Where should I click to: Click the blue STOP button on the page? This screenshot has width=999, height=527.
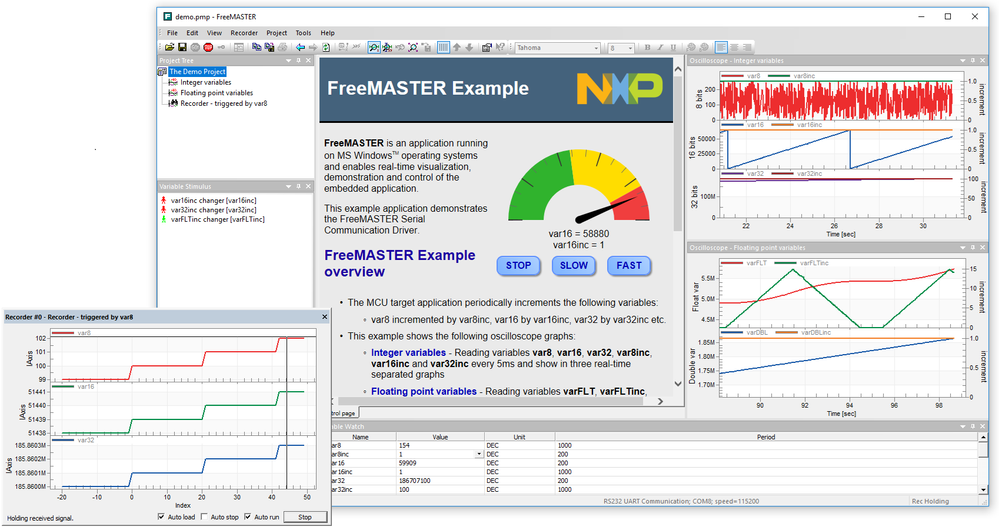(519, 266)
